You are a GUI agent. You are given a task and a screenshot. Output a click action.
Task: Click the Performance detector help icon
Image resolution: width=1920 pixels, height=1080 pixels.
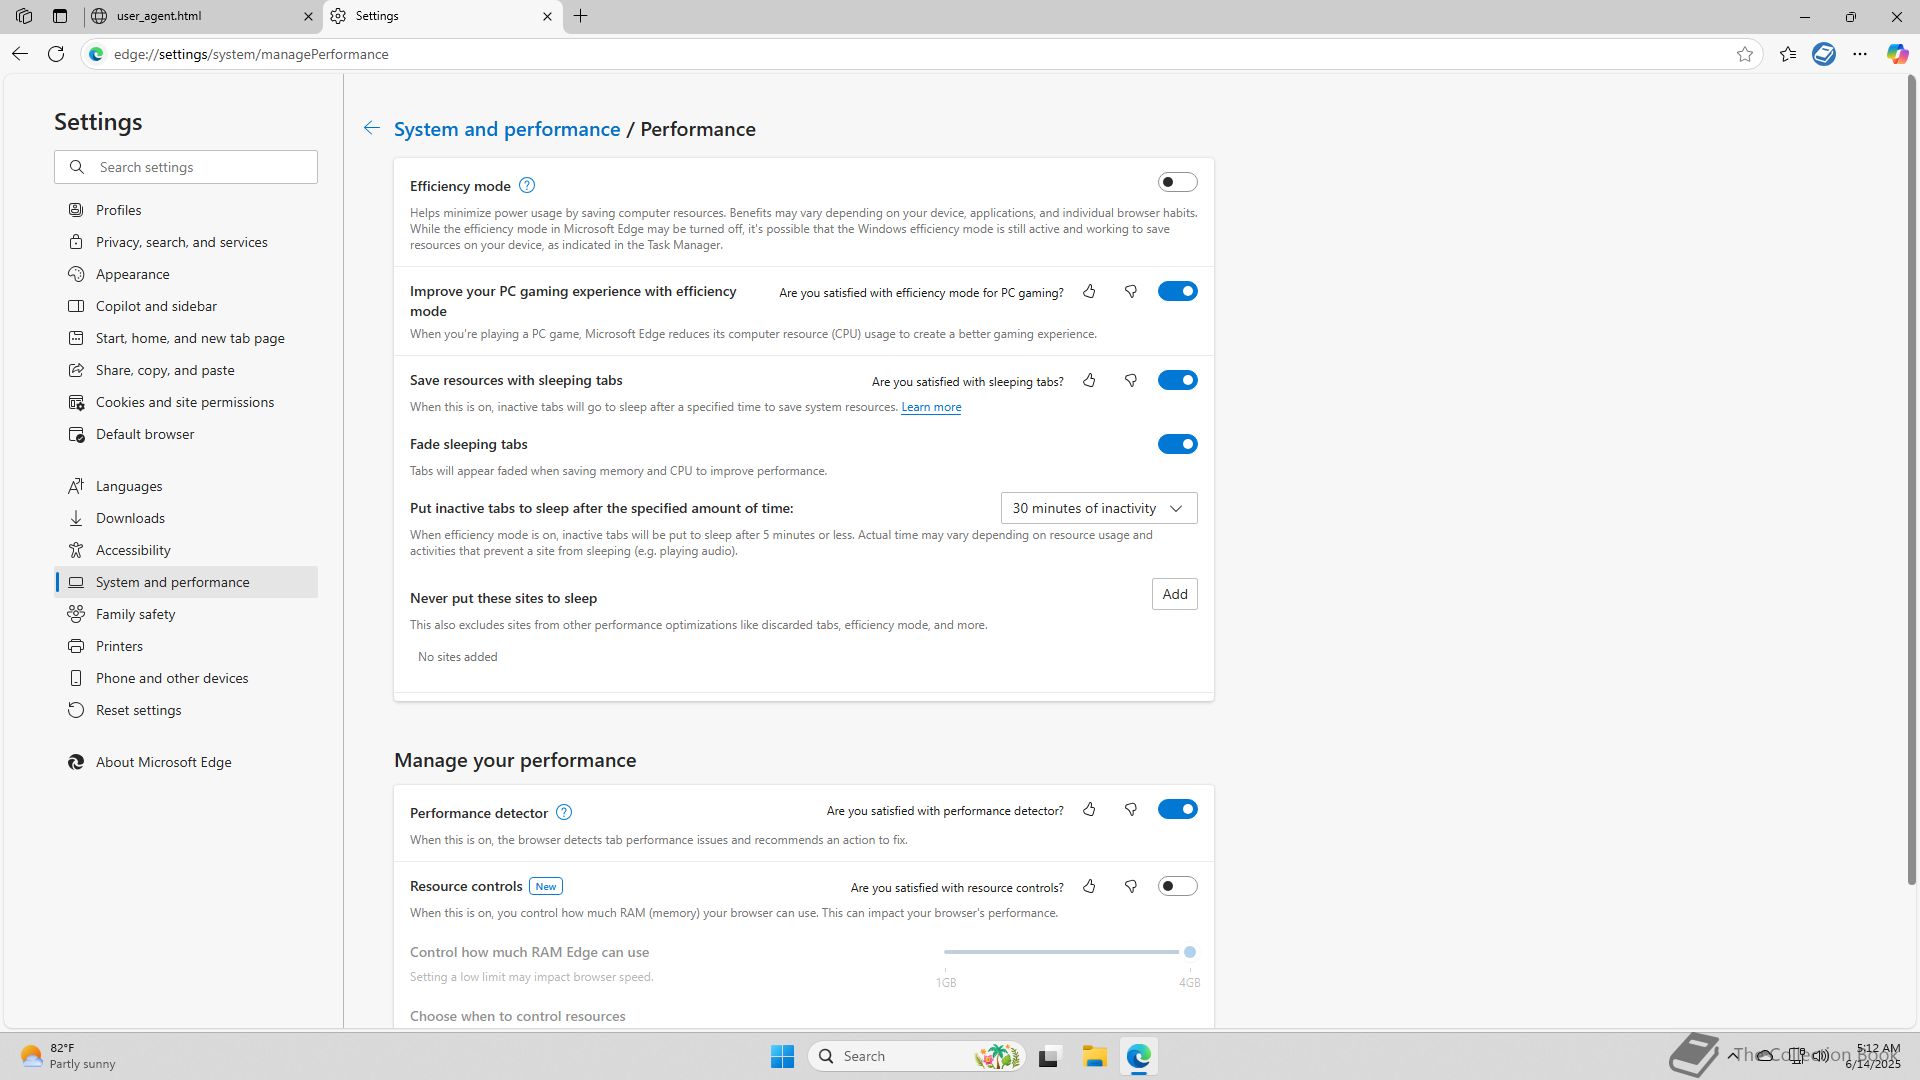click(x=564, y=812)
